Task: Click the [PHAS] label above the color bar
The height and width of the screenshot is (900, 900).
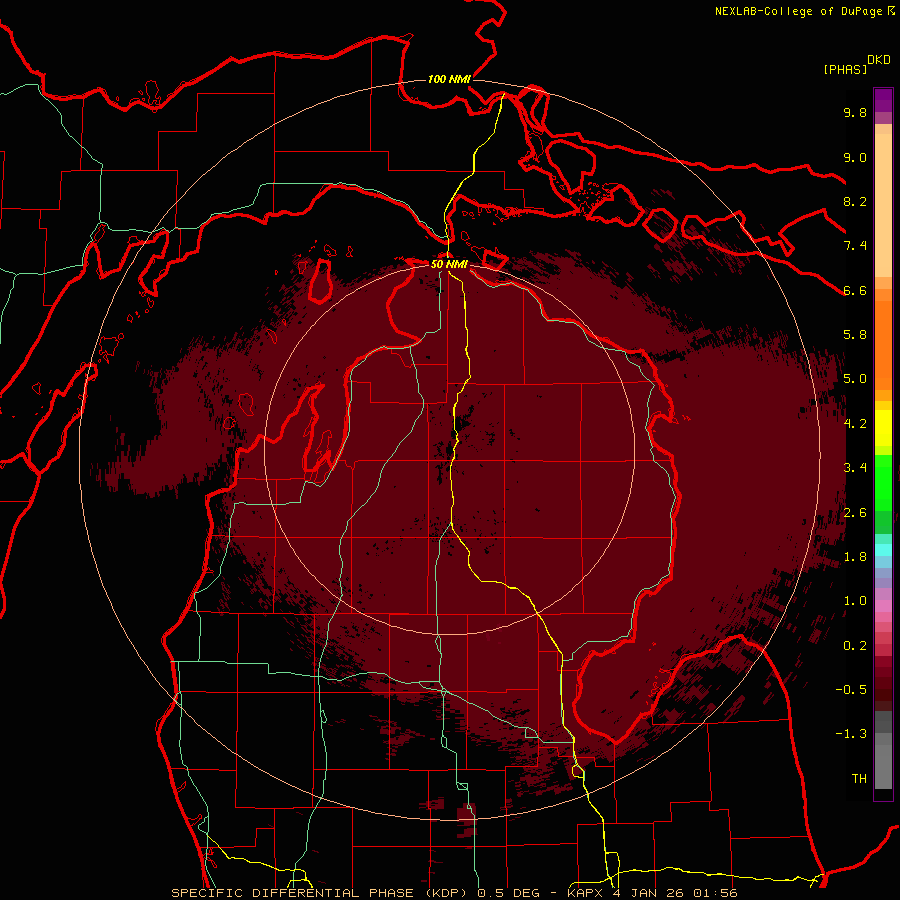Action: tap(845, 69)
